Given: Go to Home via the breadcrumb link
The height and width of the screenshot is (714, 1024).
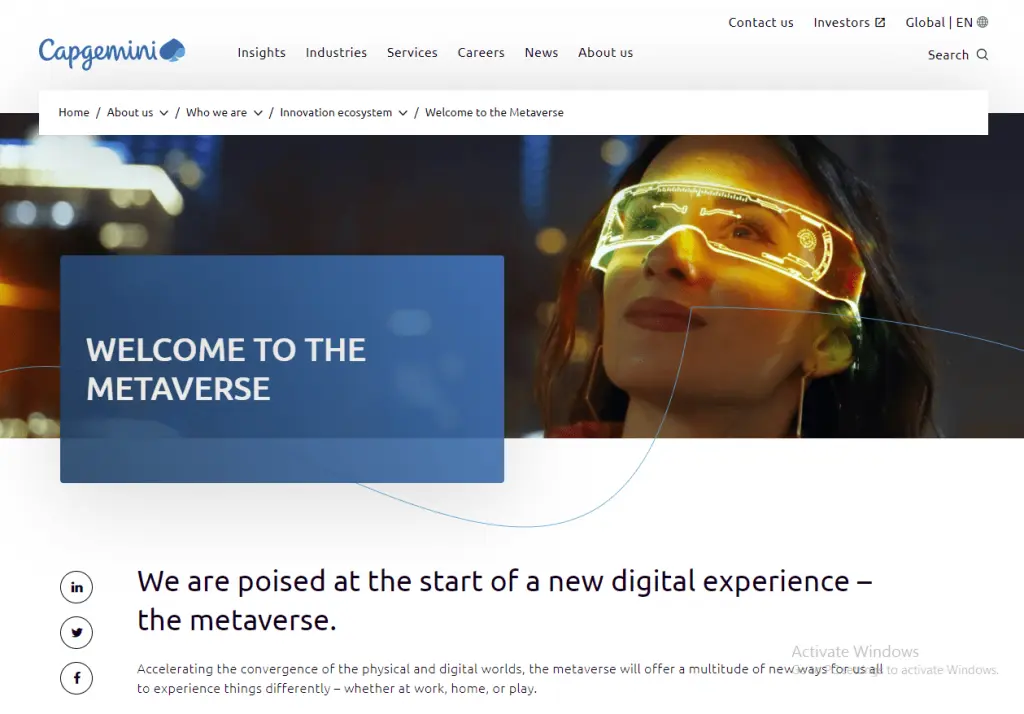Looking at the screenshot, I should tap(74, 113).
